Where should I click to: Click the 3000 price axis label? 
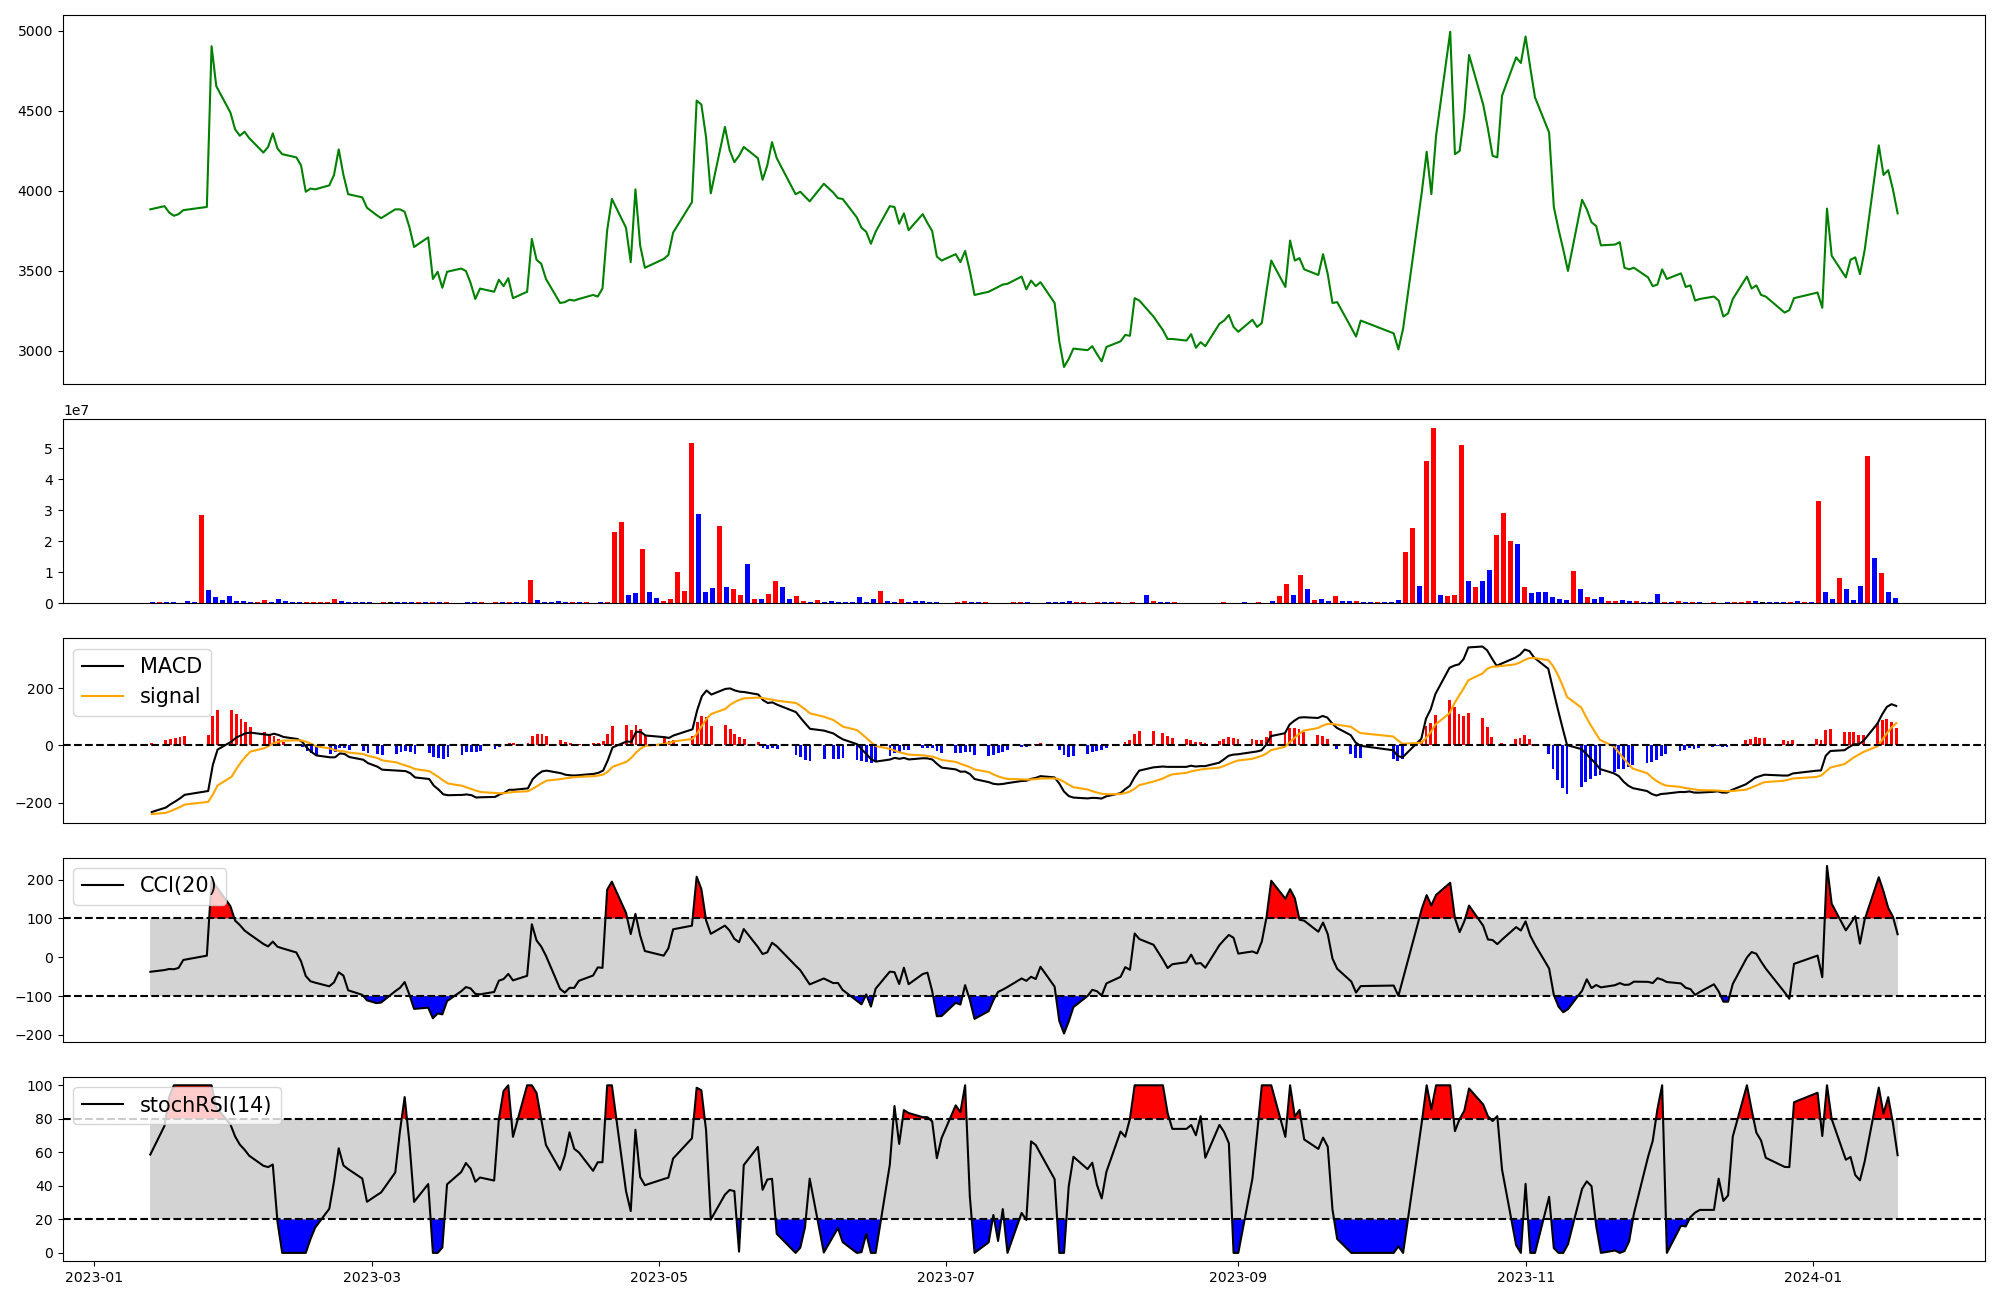point(35,352)
